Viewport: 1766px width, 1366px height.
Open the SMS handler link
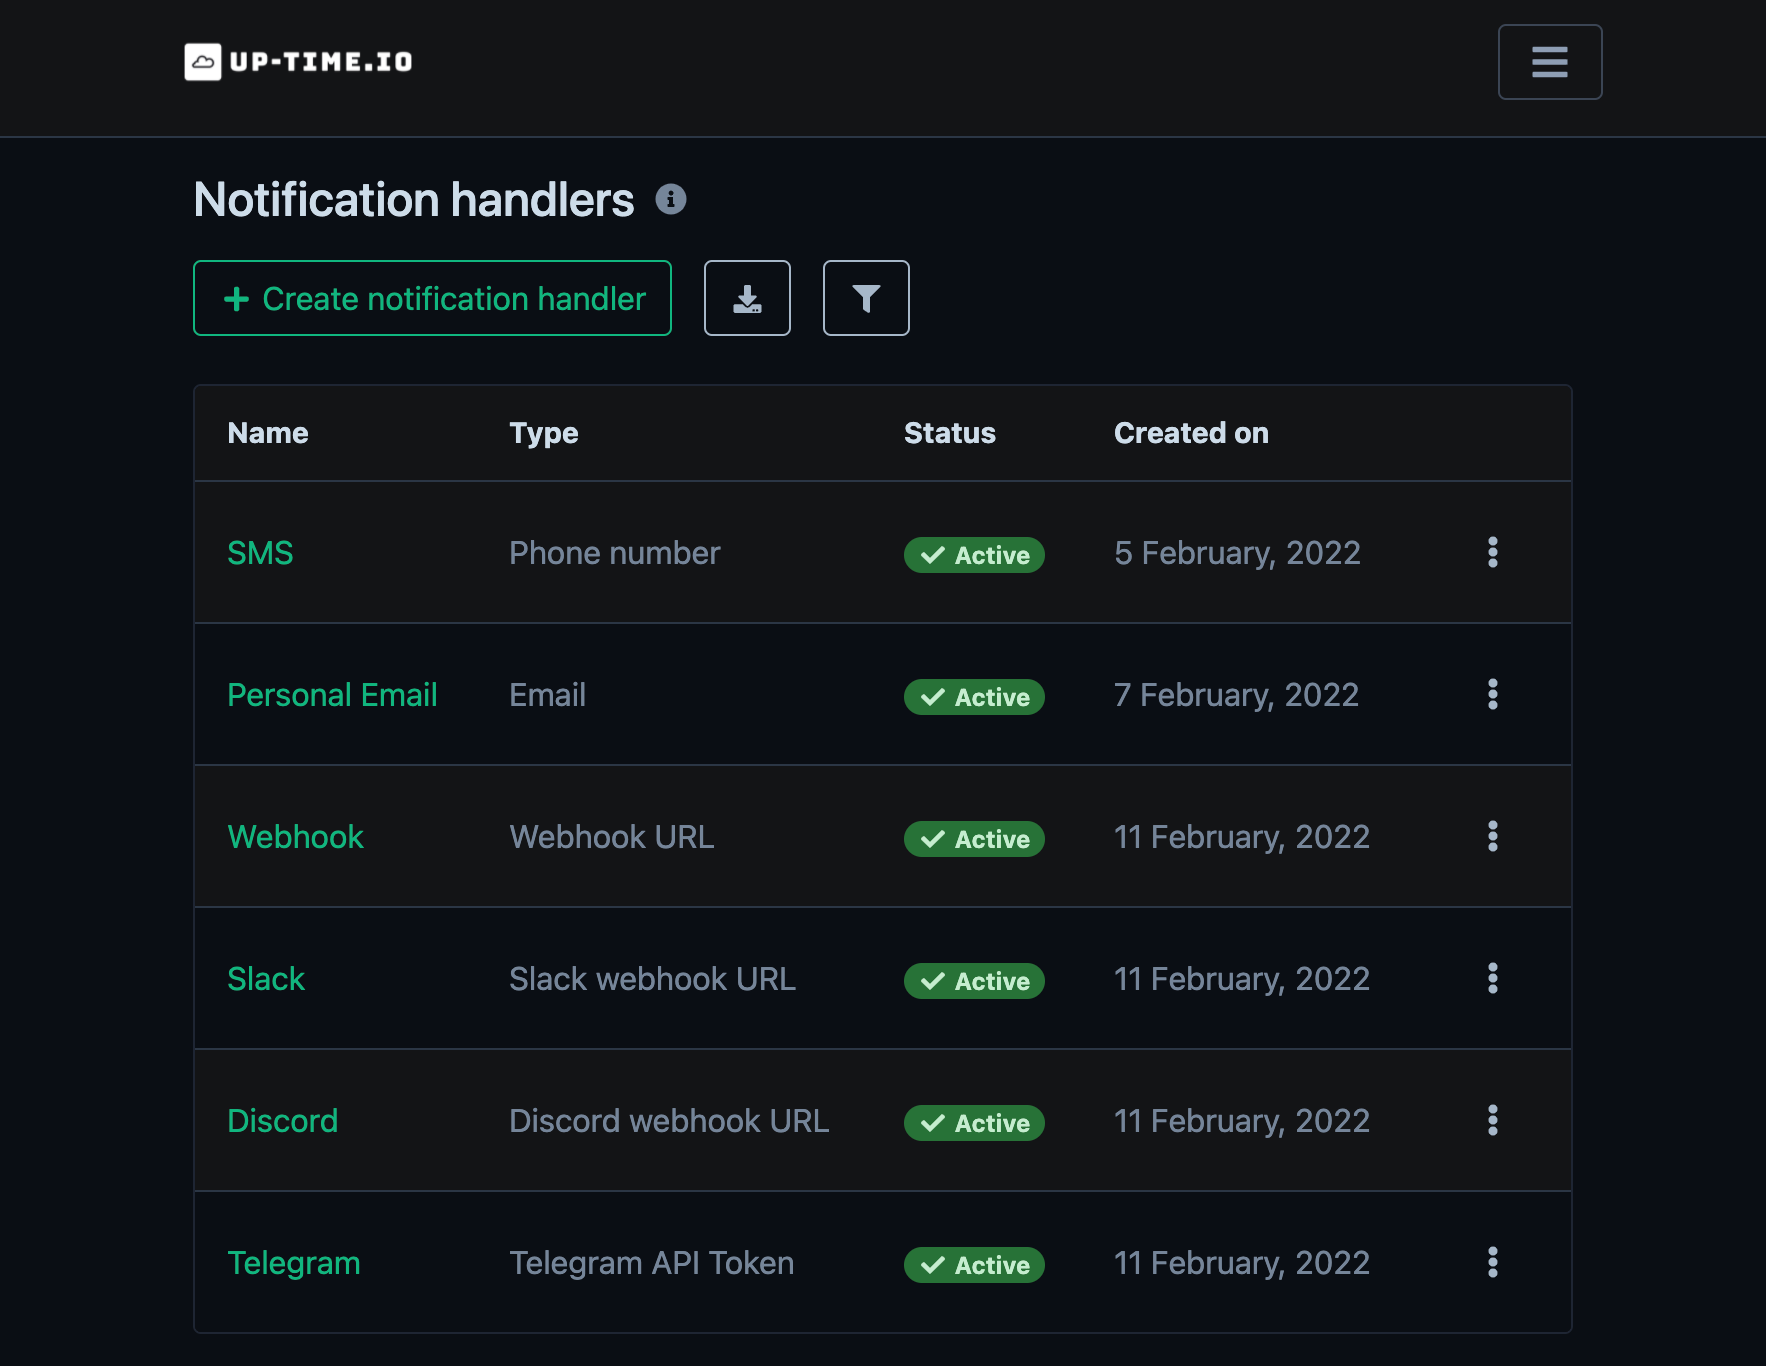260,553
